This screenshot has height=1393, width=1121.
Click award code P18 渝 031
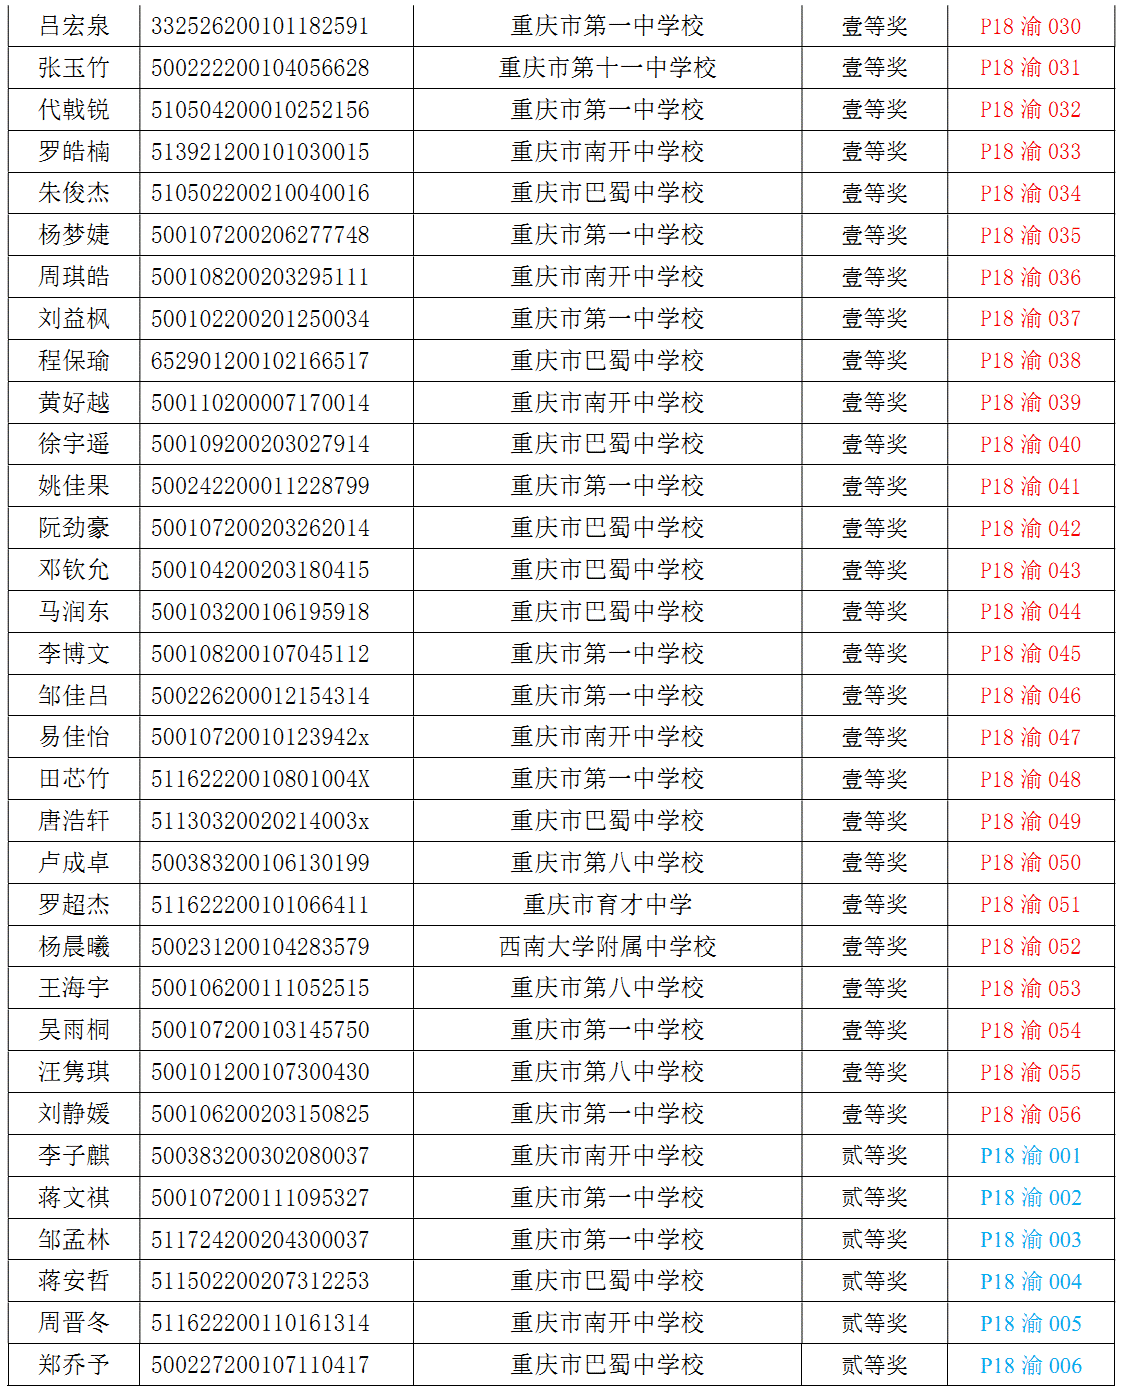click(x=1030, y=68)
